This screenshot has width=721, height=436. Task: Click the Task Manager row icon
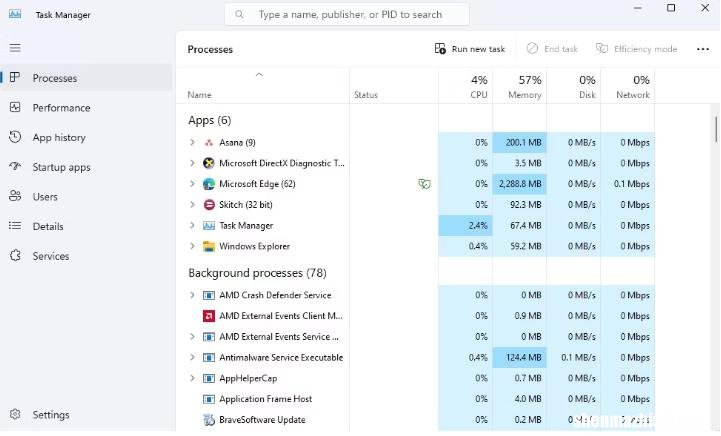209,225
